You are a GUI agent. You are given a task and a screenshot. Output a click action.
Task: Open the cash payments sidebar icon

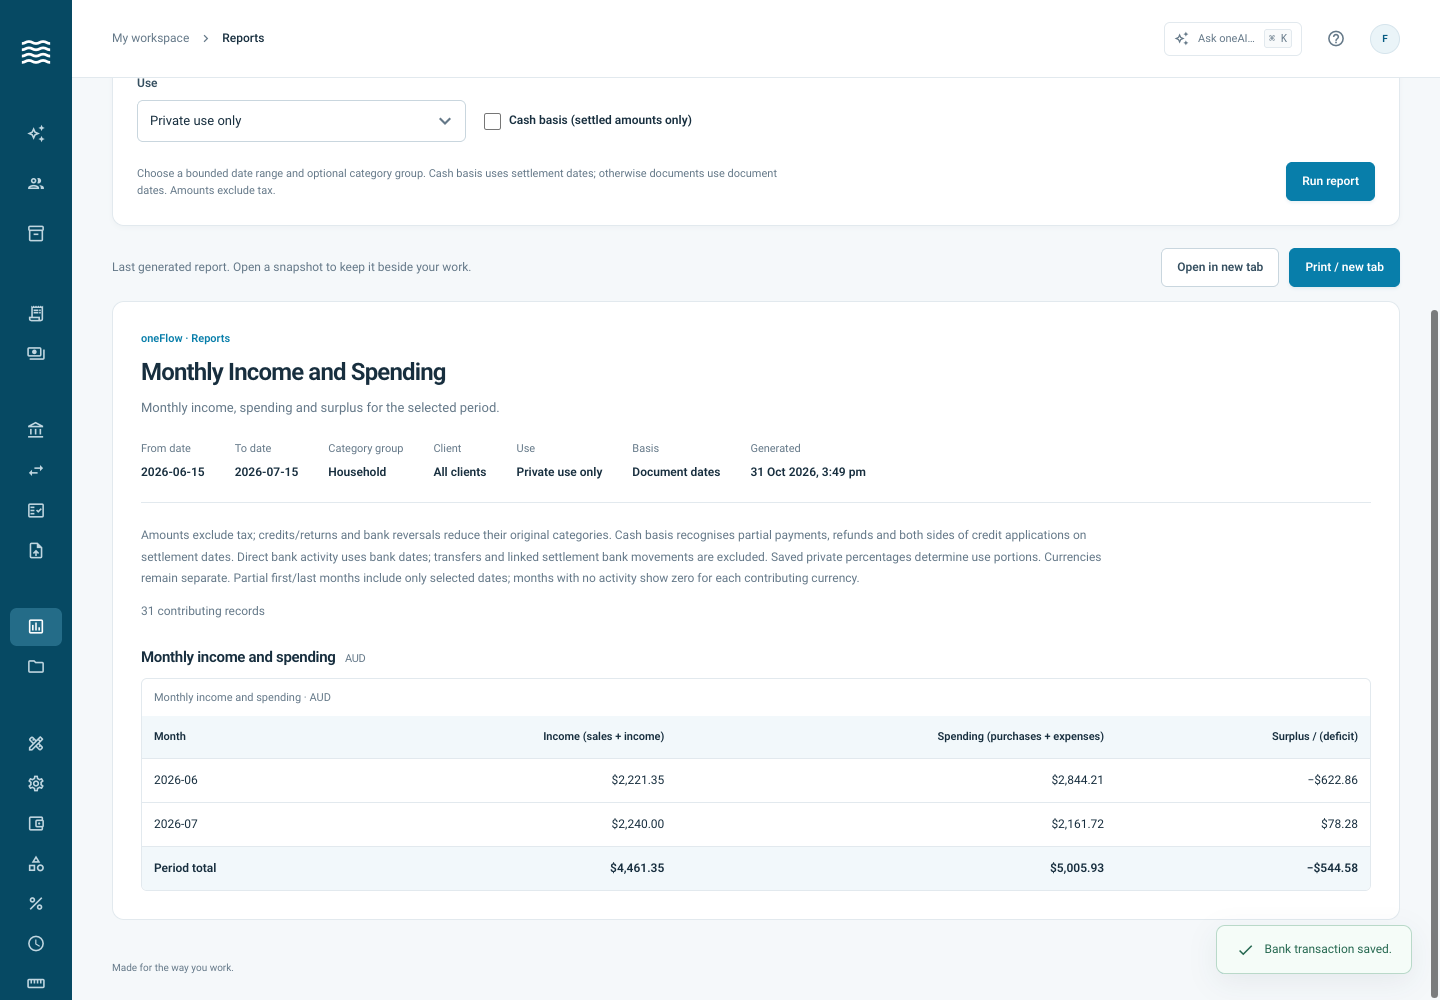pyautogui.click(x=36, y=353)
